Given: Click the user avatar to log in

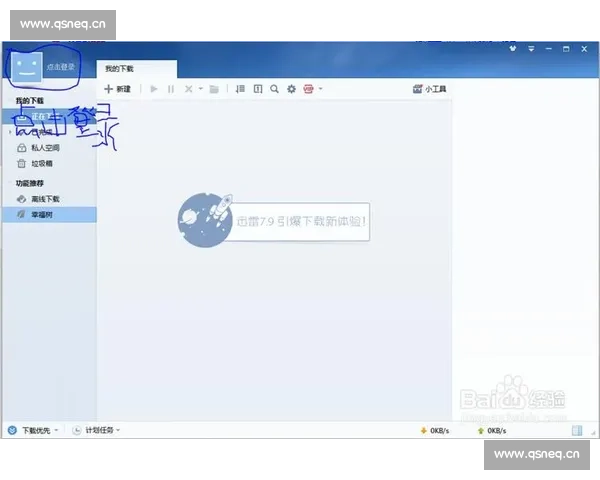Looking at the screenshot, I should click(x=27, y=66).
